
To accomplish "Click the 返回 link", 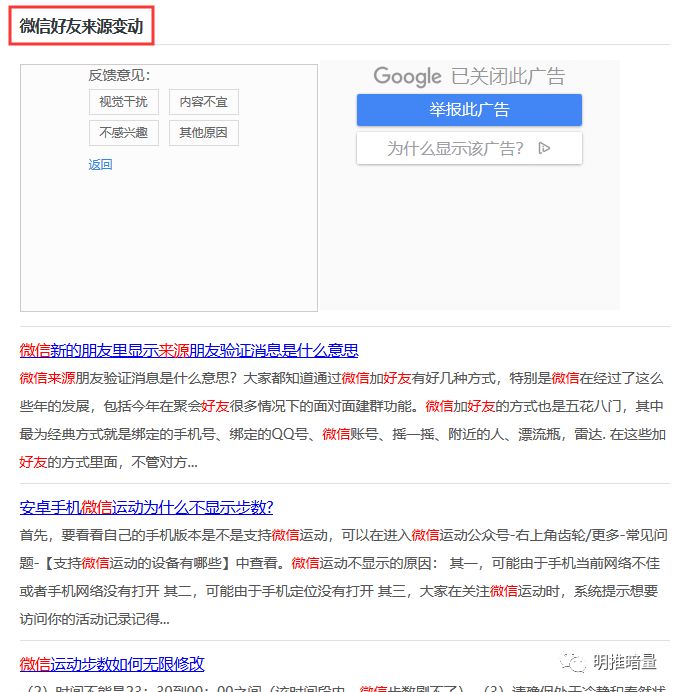I will click(100, 165).
